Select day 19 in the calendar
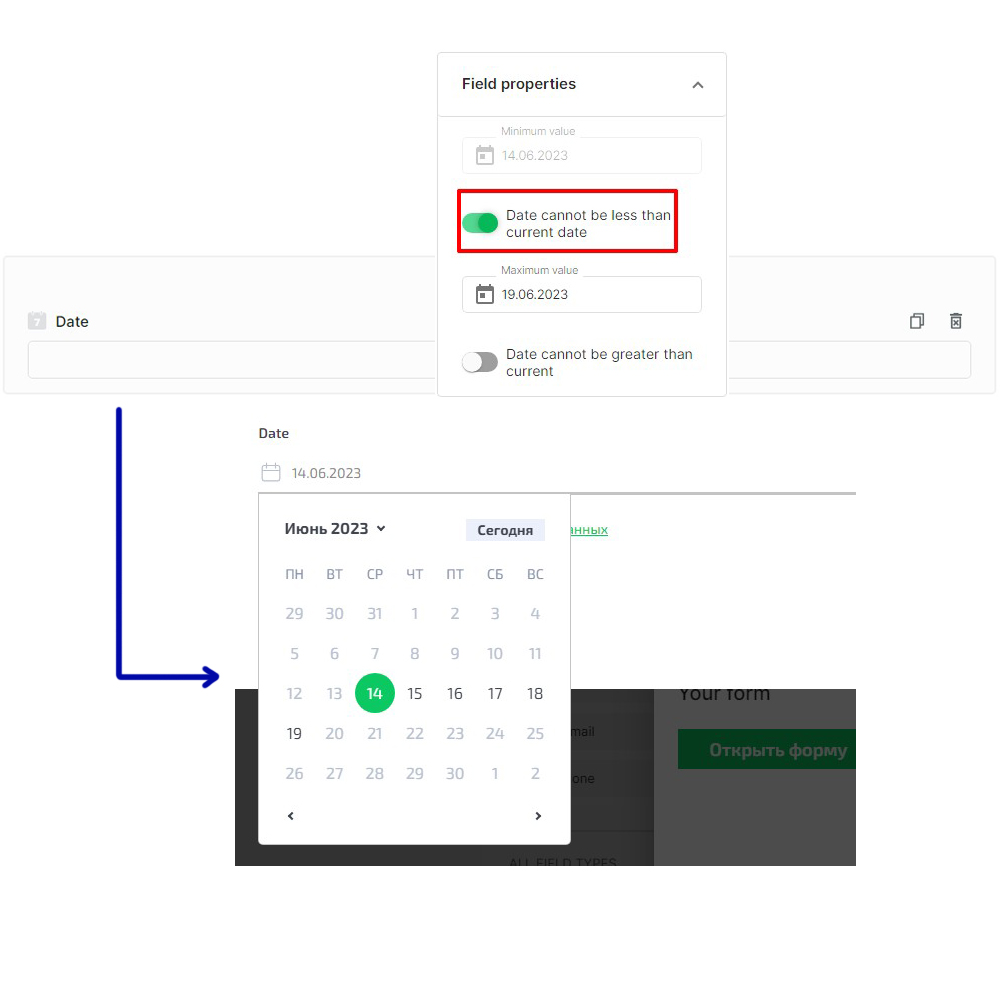Viewport: 1000px width, 1000px height. coord(294,733)
